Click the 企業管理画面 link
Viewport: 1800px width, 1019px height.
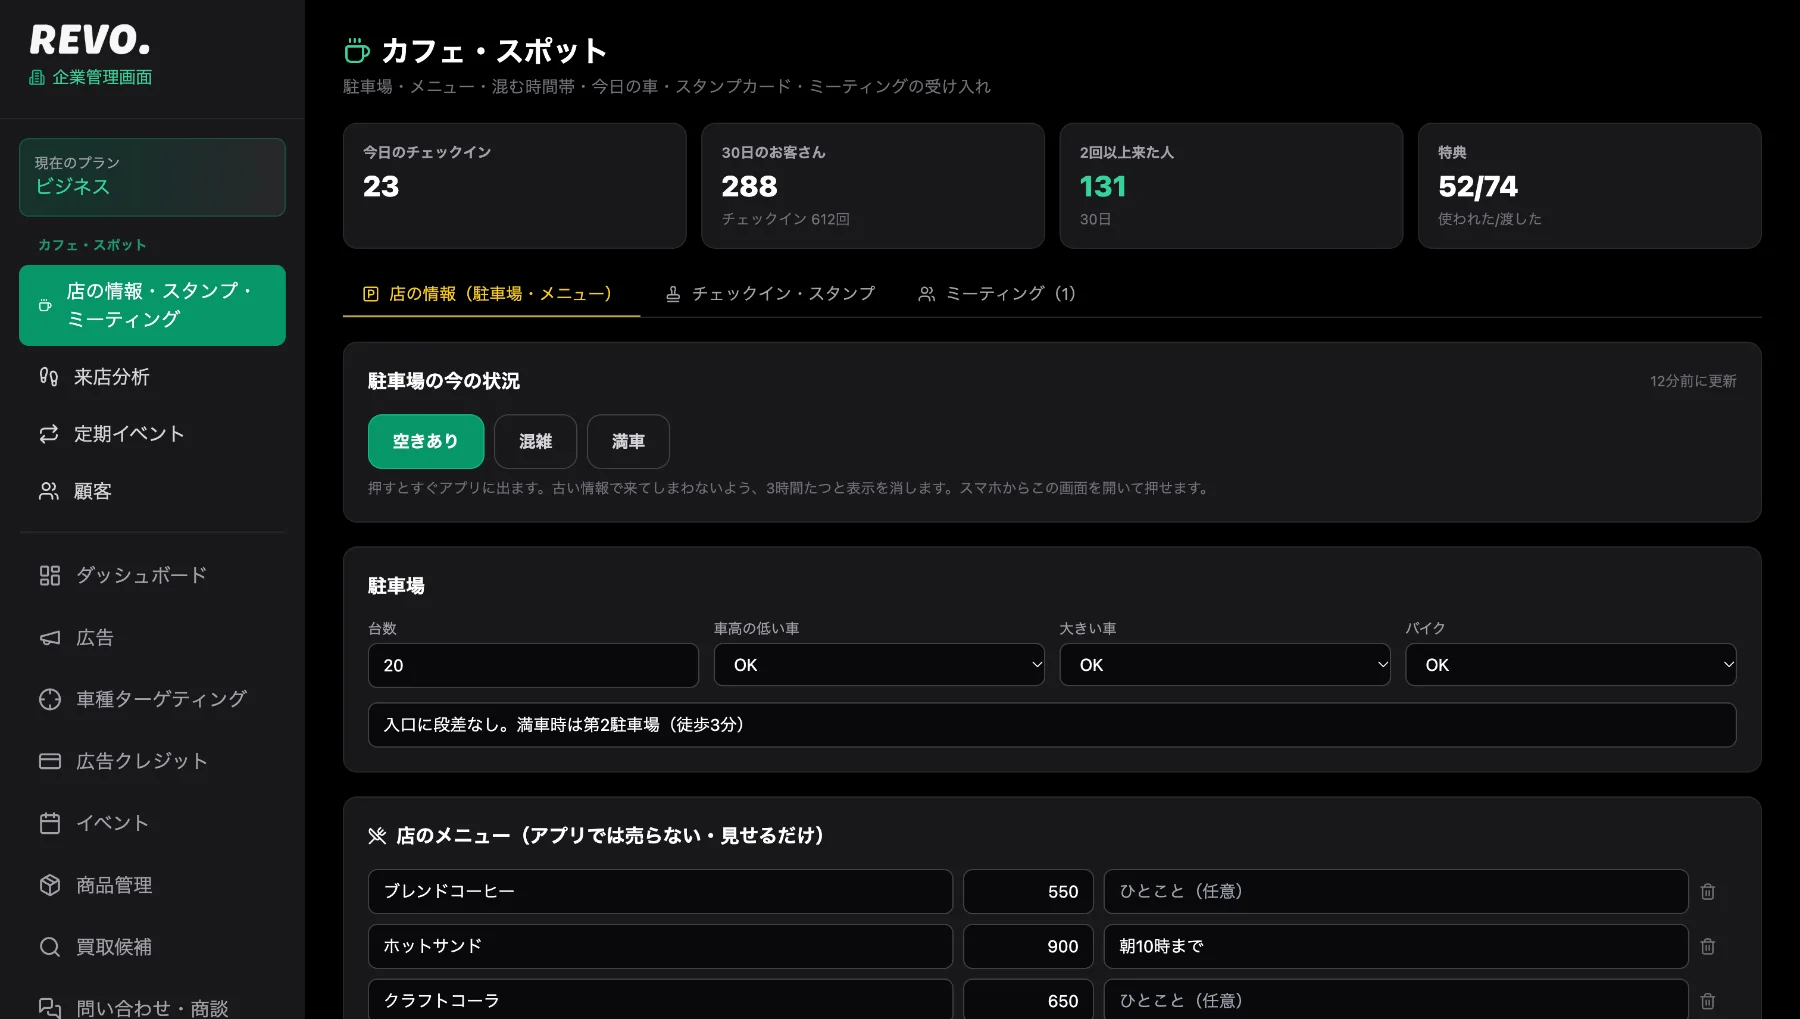click(x=91, y=77)
